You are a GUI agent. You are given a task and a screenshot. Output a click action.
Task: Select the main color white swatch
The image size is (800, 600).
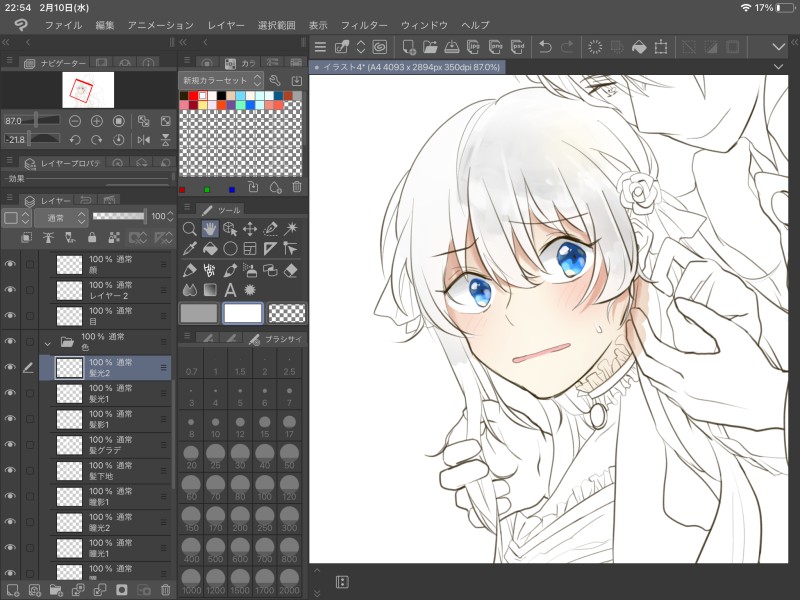[243, 313]
